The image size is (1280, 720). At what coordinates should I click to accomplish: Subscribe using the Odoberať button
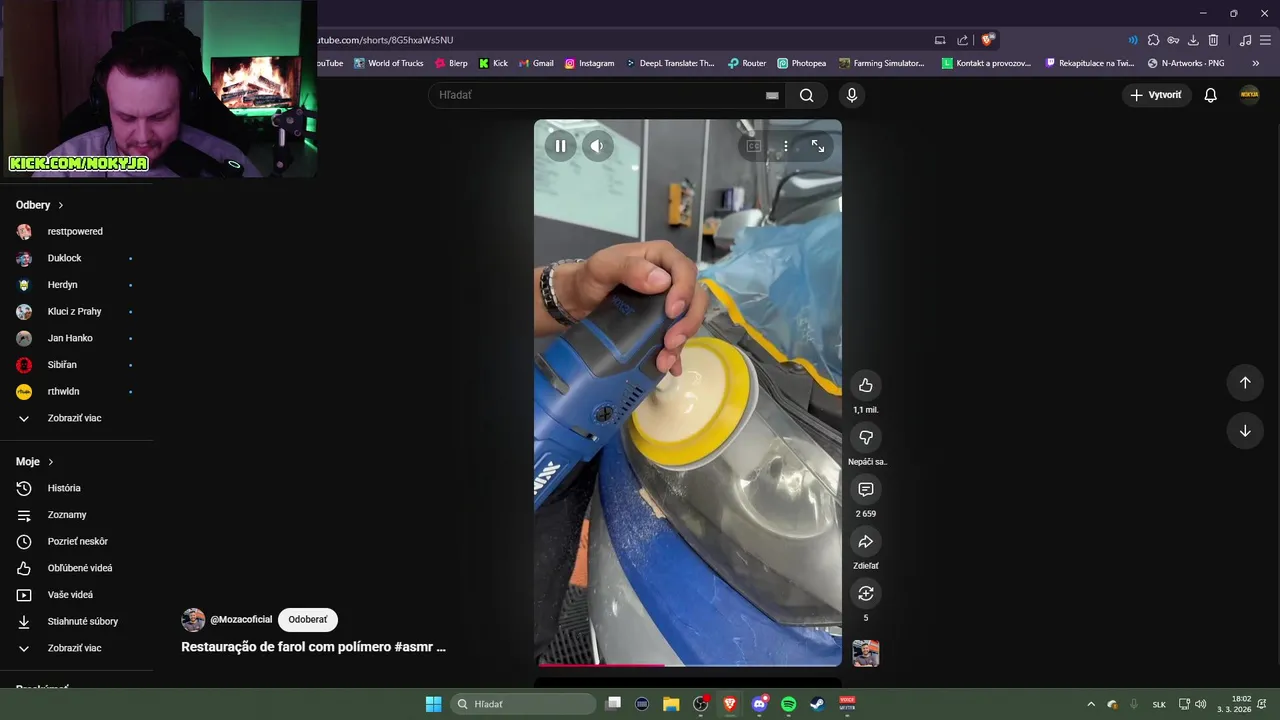pos(308,620)
